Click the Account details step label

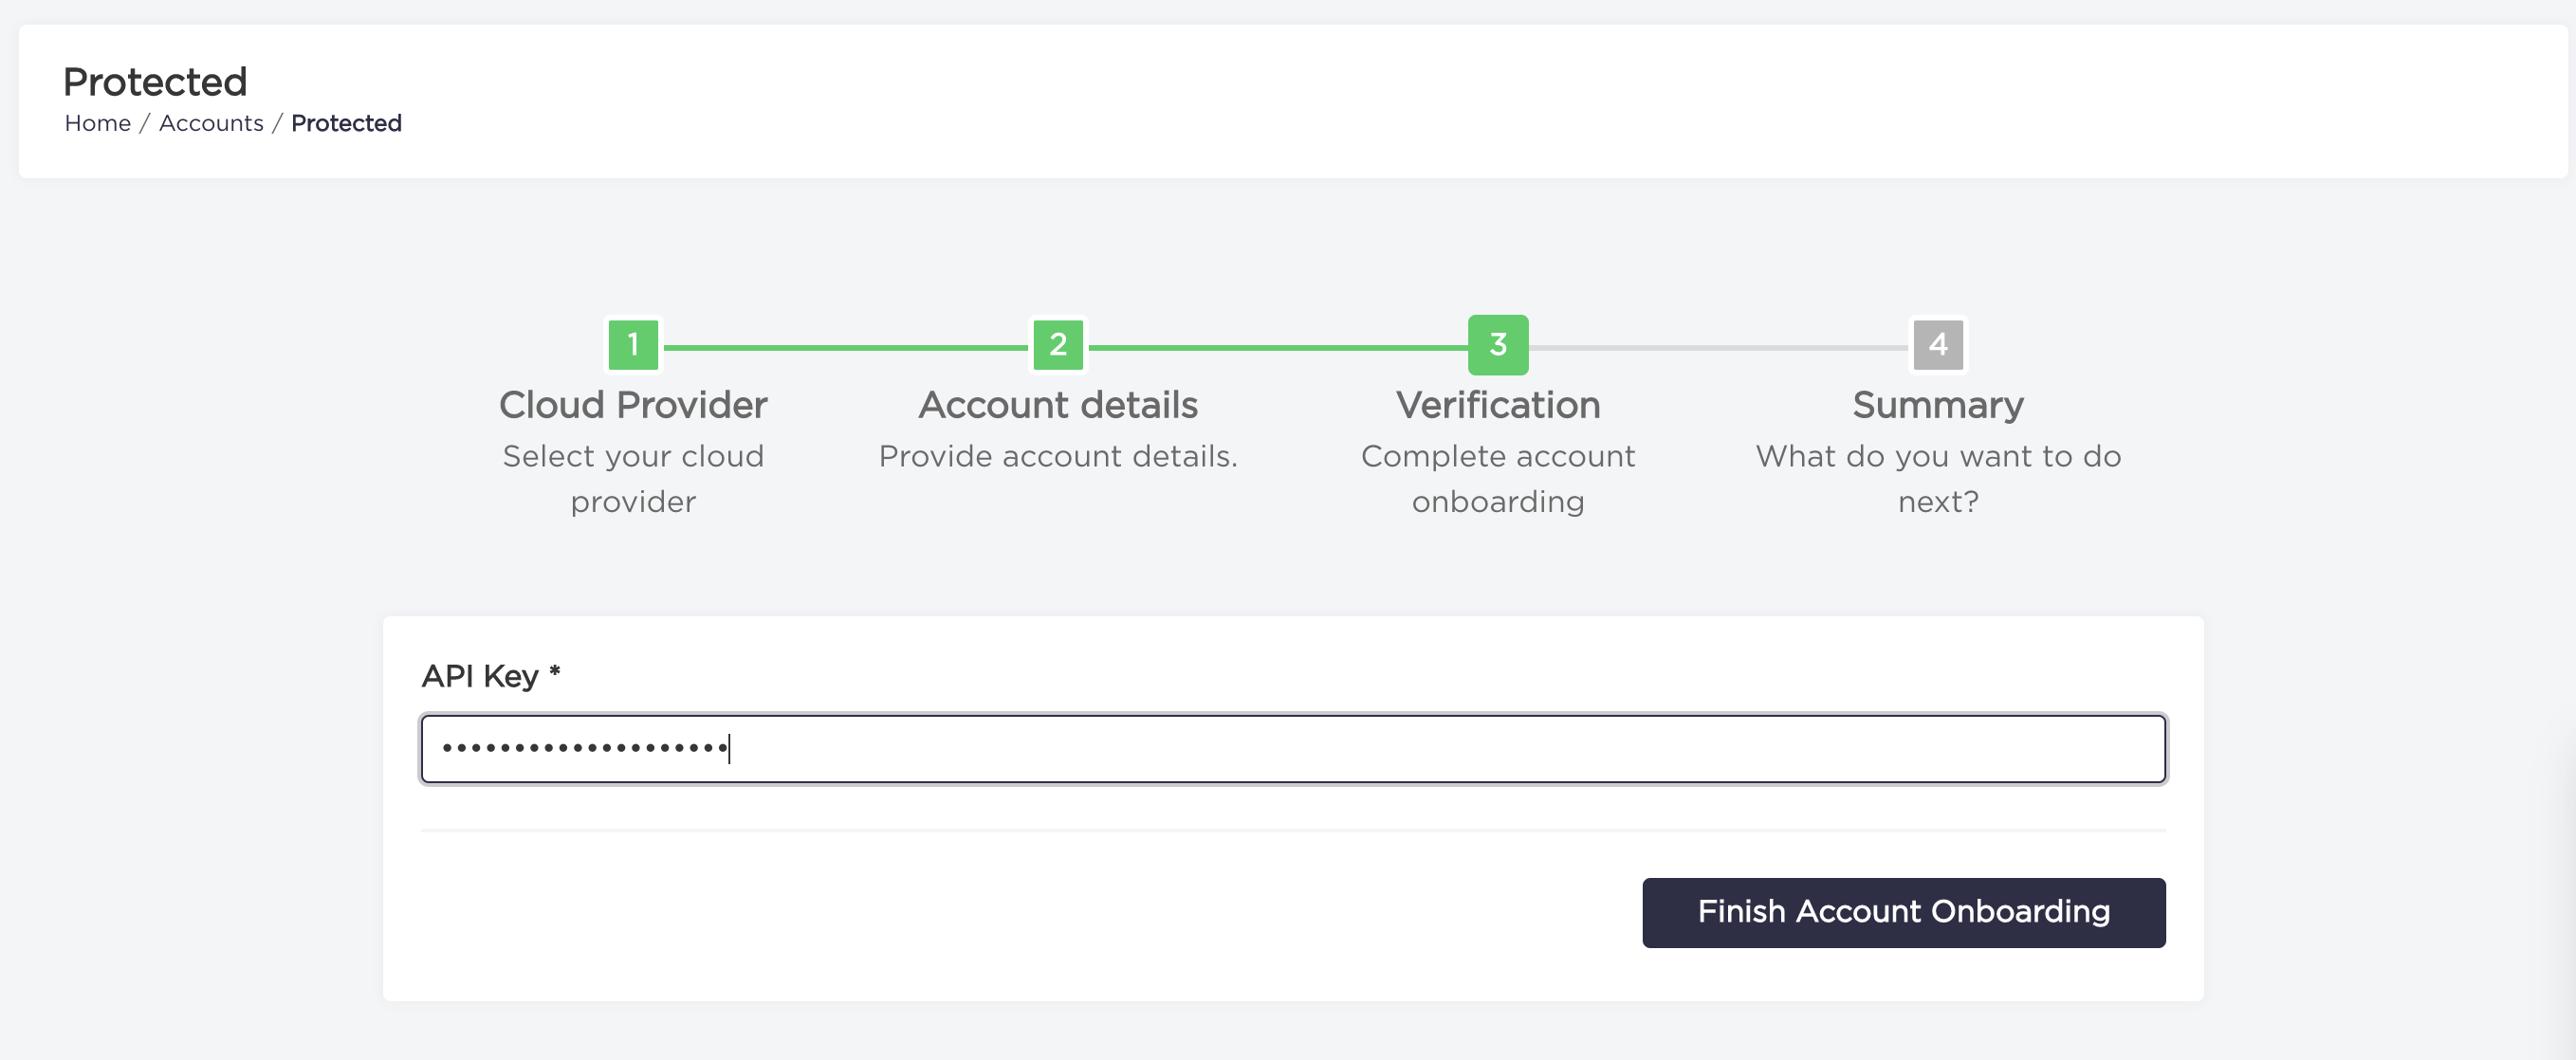pyautogui.click(x=1057, y=404)
